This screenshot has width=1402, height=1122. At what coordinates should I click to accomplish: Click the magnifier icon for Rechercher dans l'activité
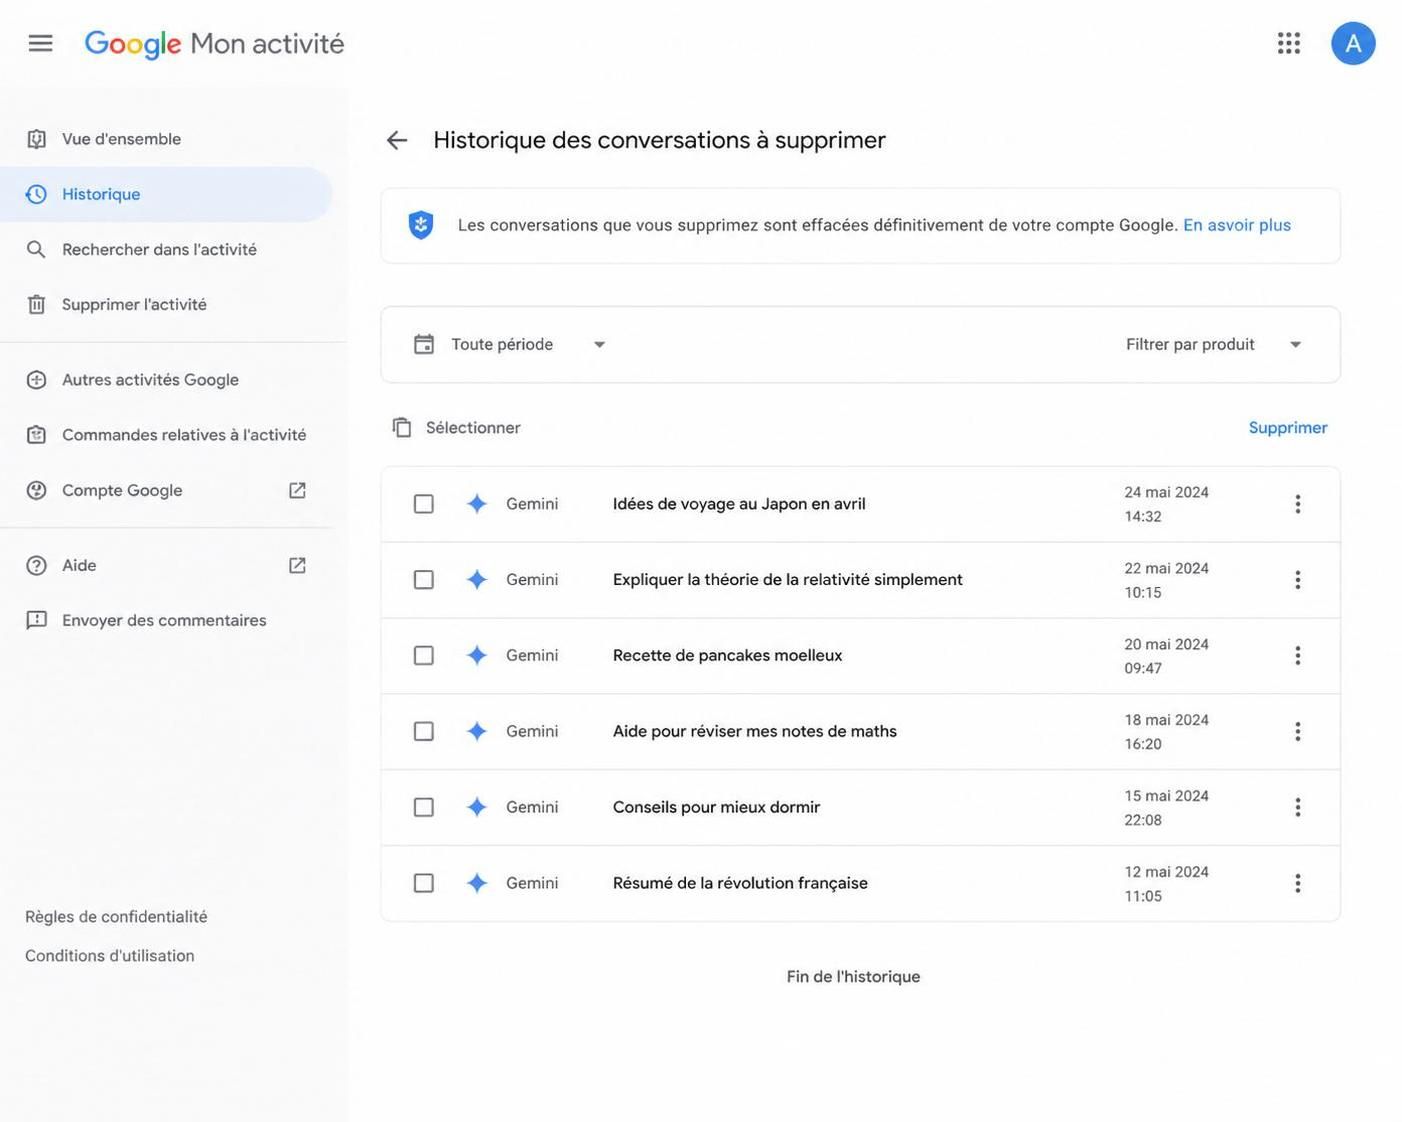click(36, 249)
